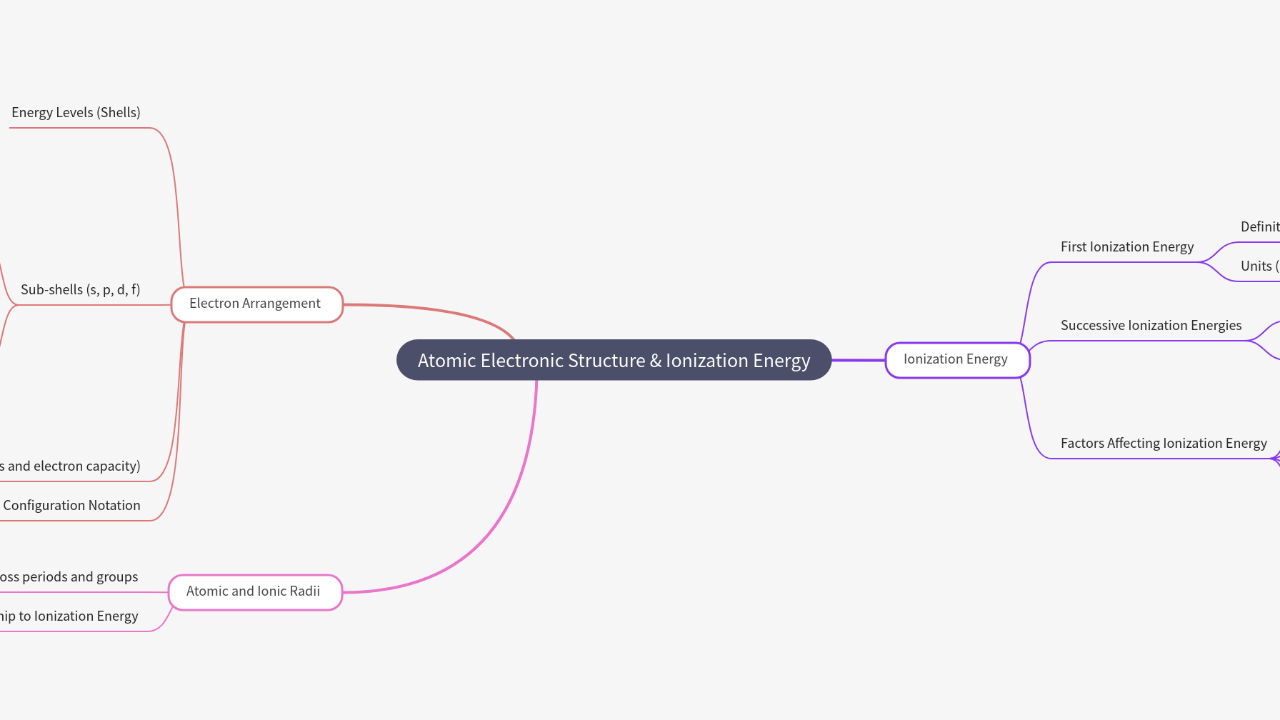Select the Sub-shells (s, p, d, f) topic
1280x720 pixels.
(x=80, y=290)
